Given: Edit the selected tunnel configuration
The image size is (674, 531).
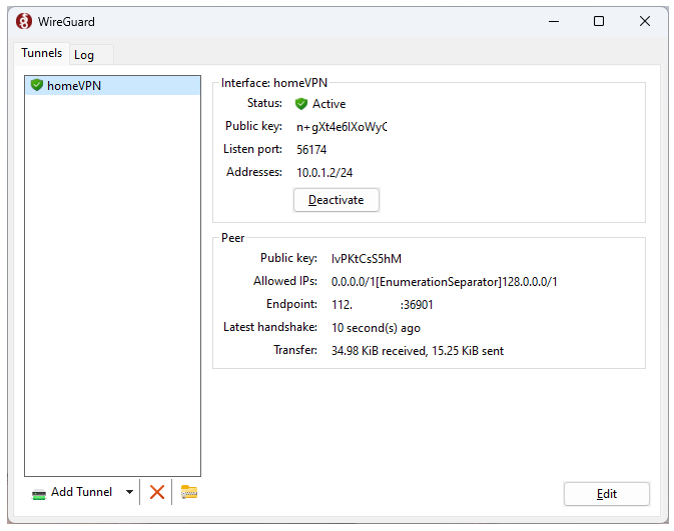Looking at the screenshot, I should click(607, 494).
